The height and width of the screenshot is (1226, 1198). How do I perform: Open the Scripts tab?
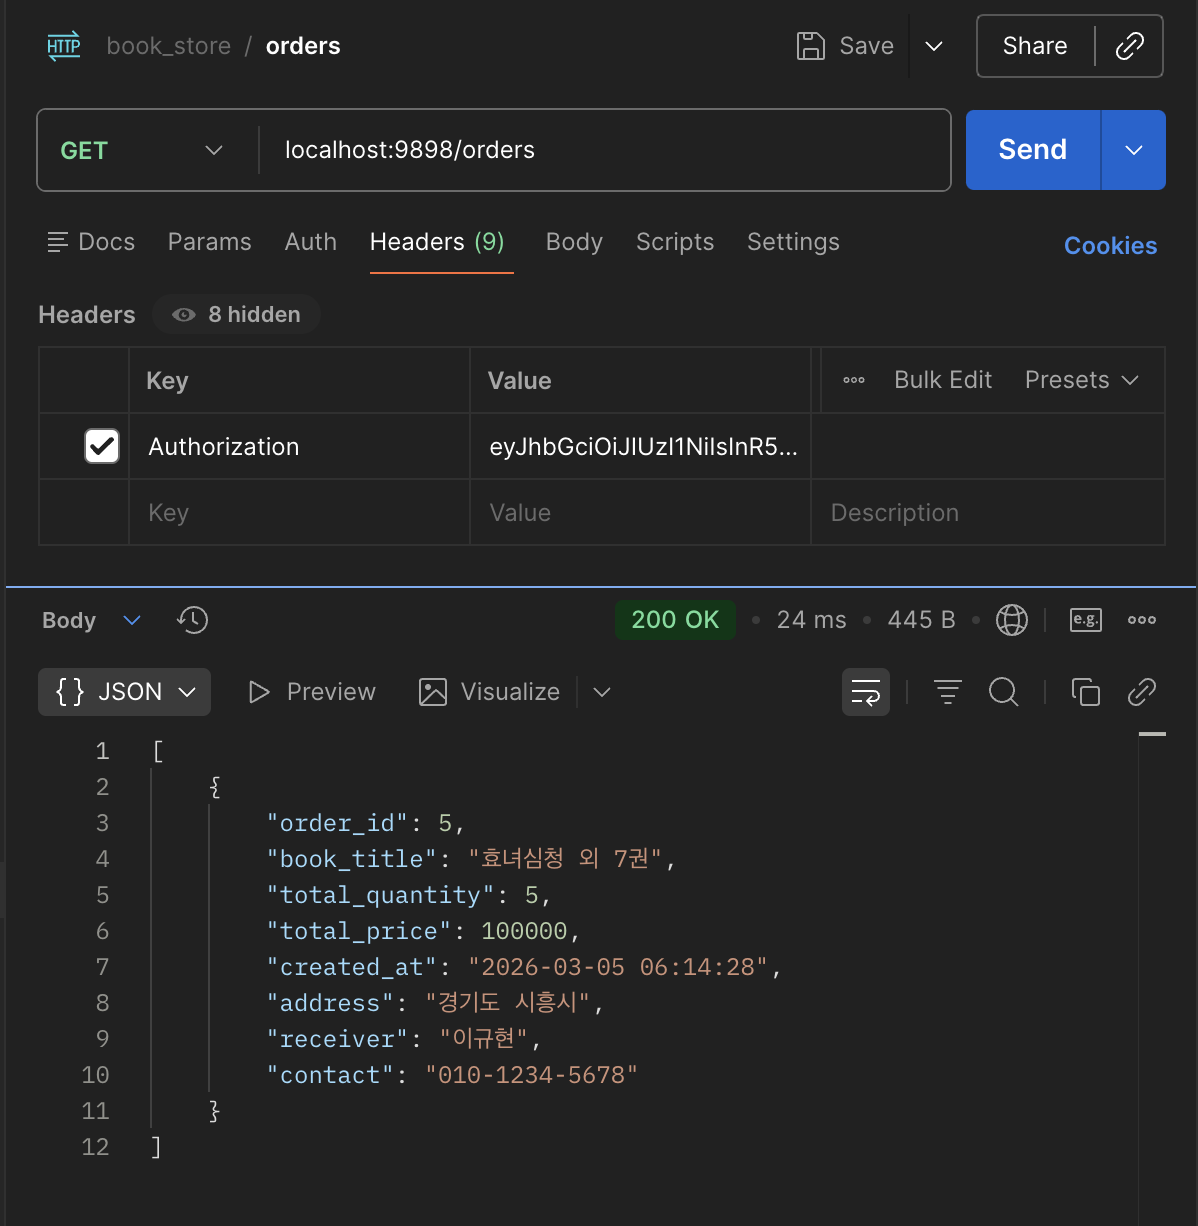675,242
